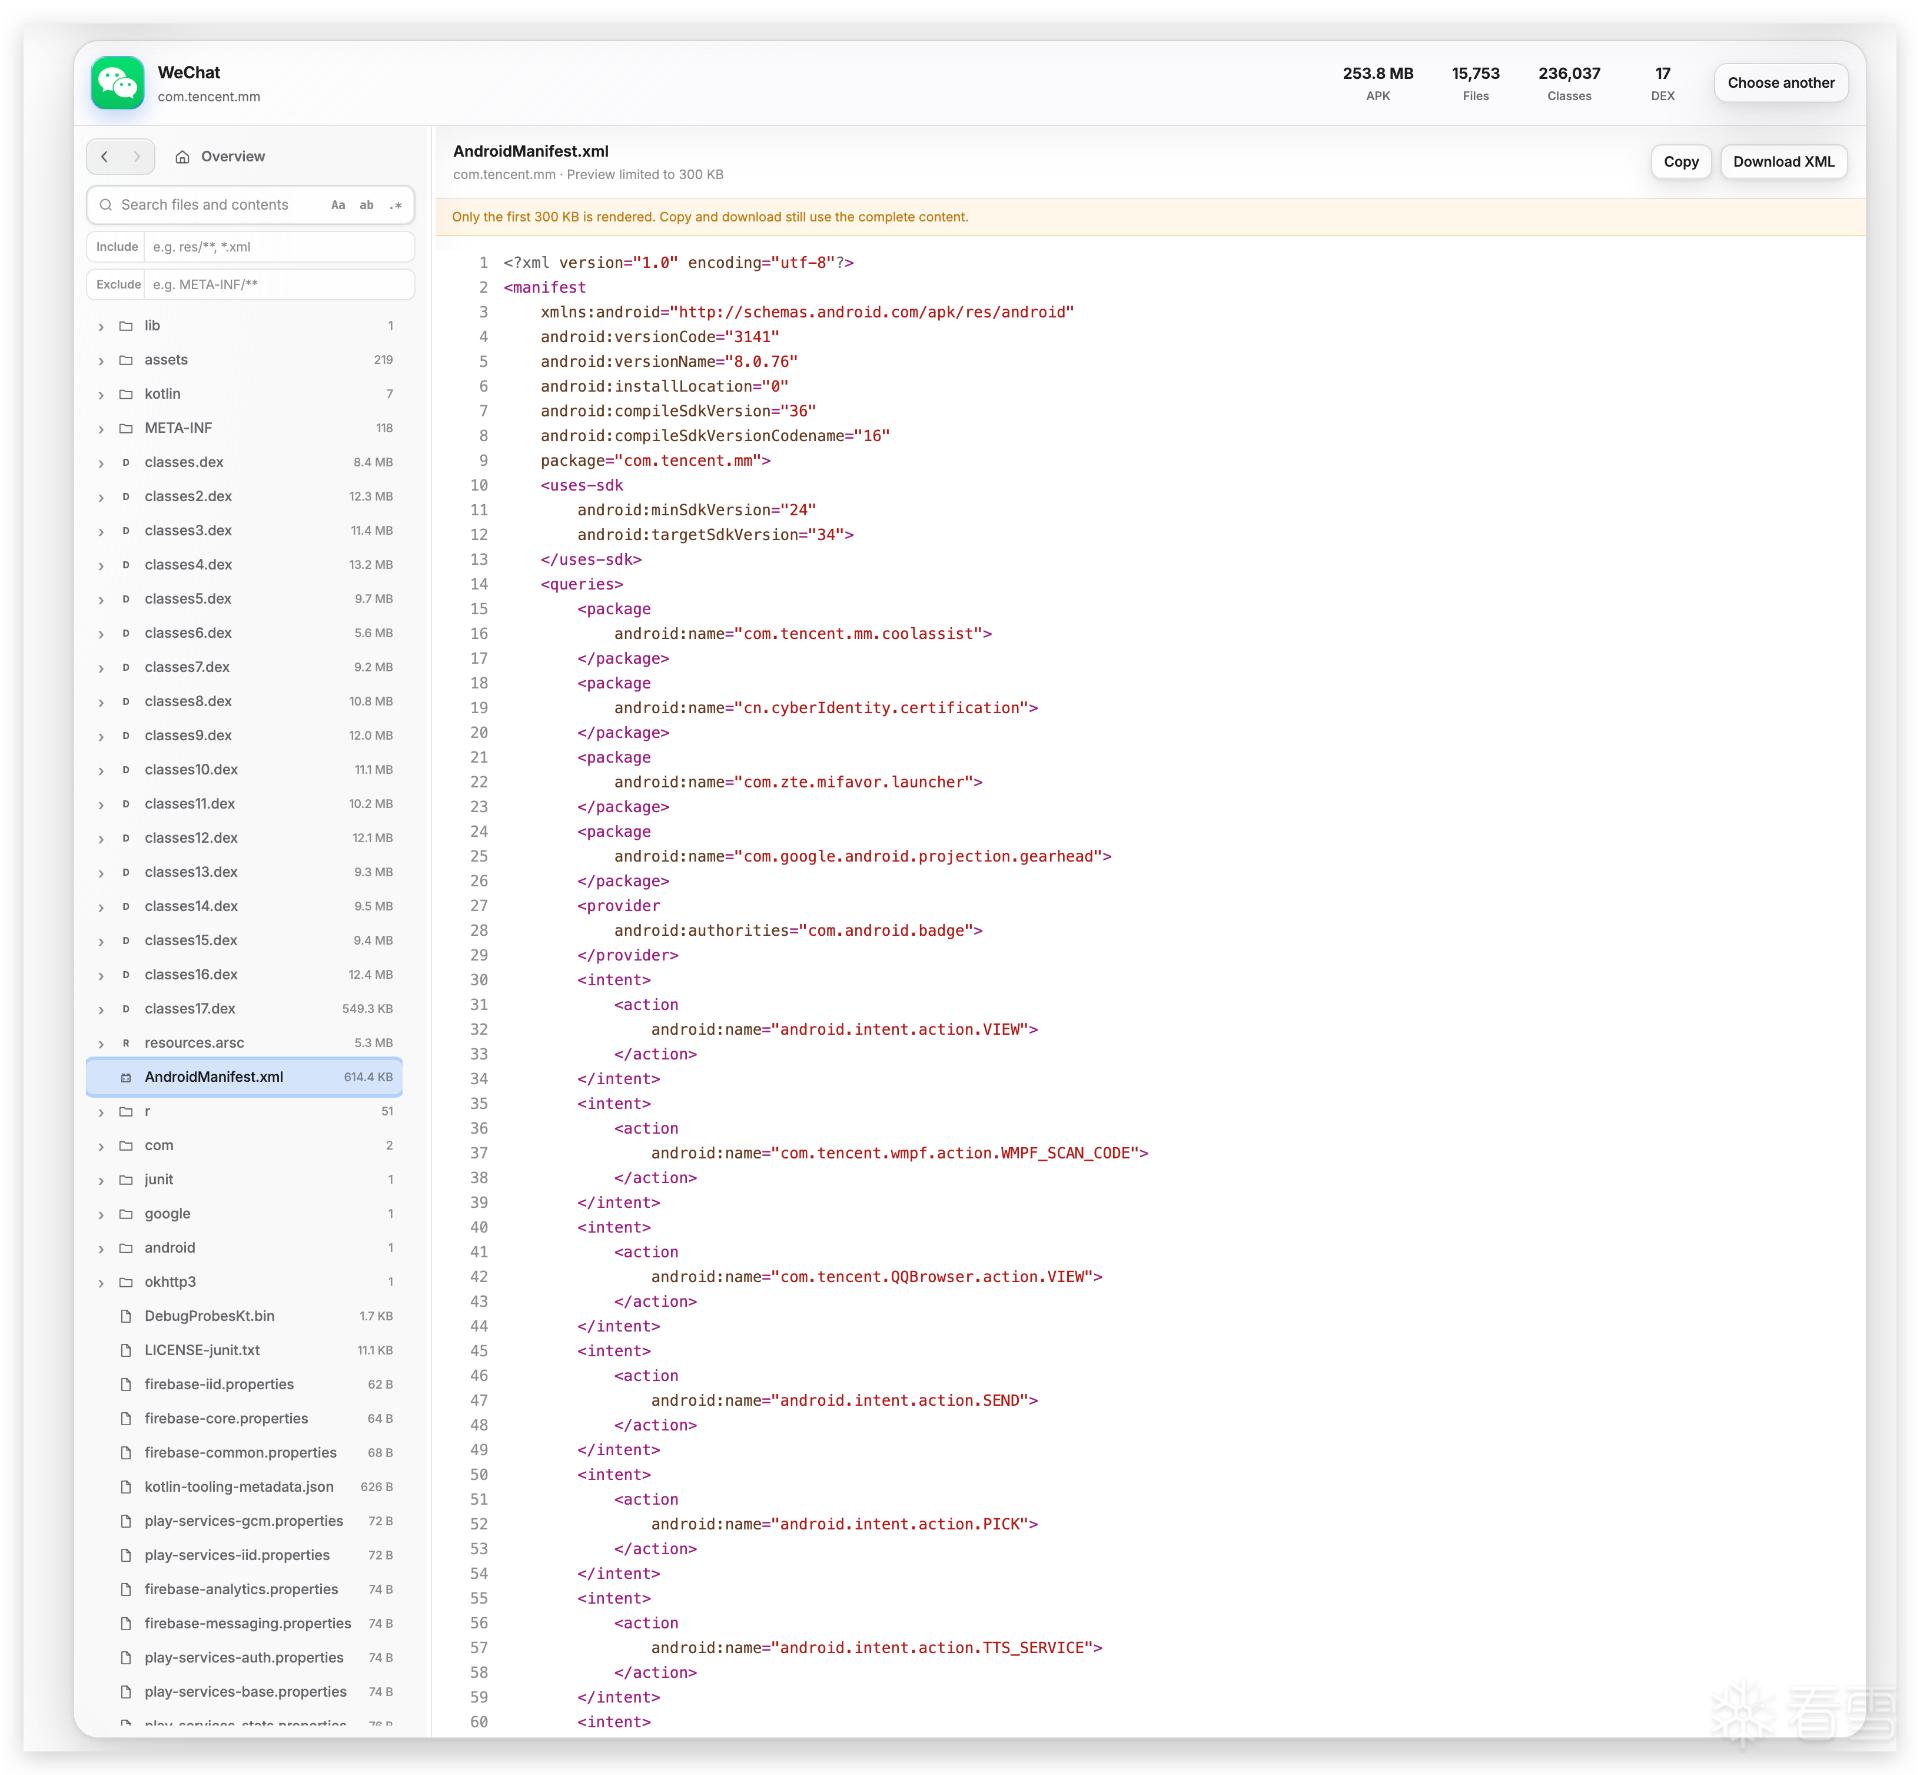The image size is (1920, 1775).
Task: Click the versionName "8.0.76" code line
Action: 669,362
